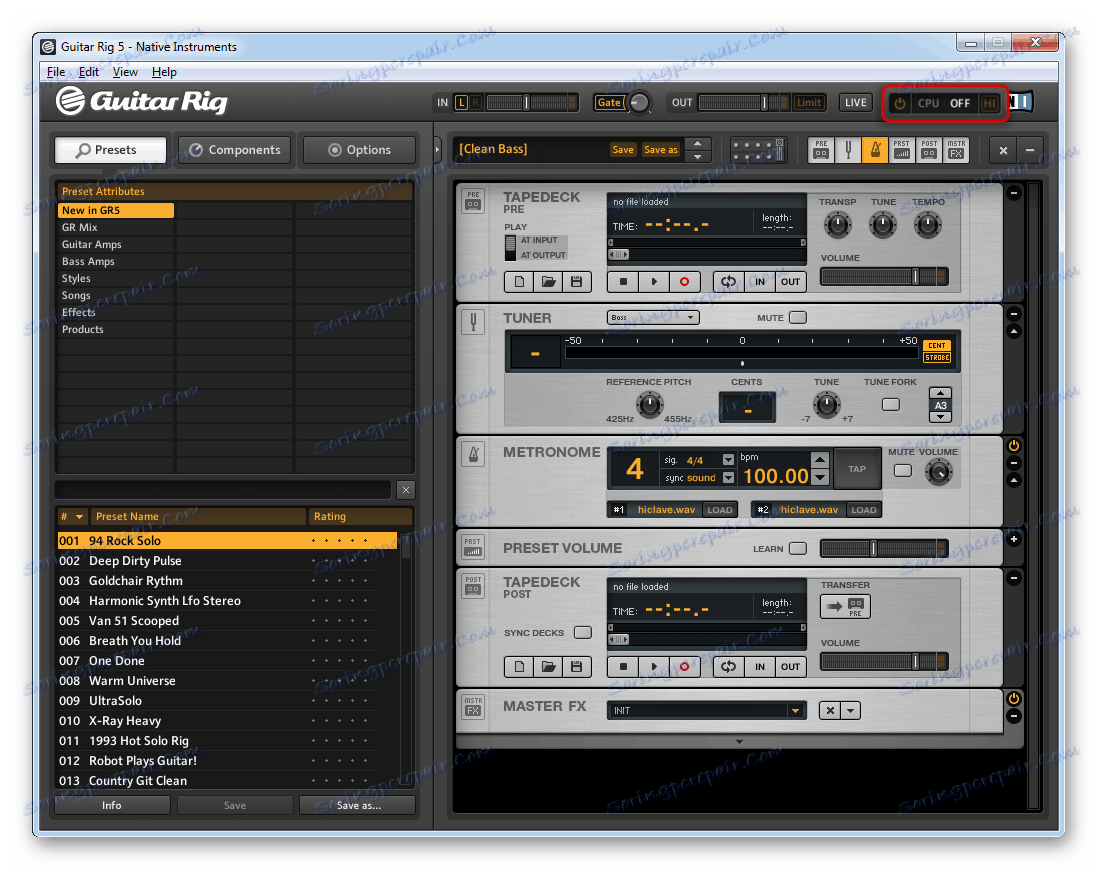The image size is (1098, 870).
Task: Open the Master FX options arrow menu
Action: click(850, 711)
